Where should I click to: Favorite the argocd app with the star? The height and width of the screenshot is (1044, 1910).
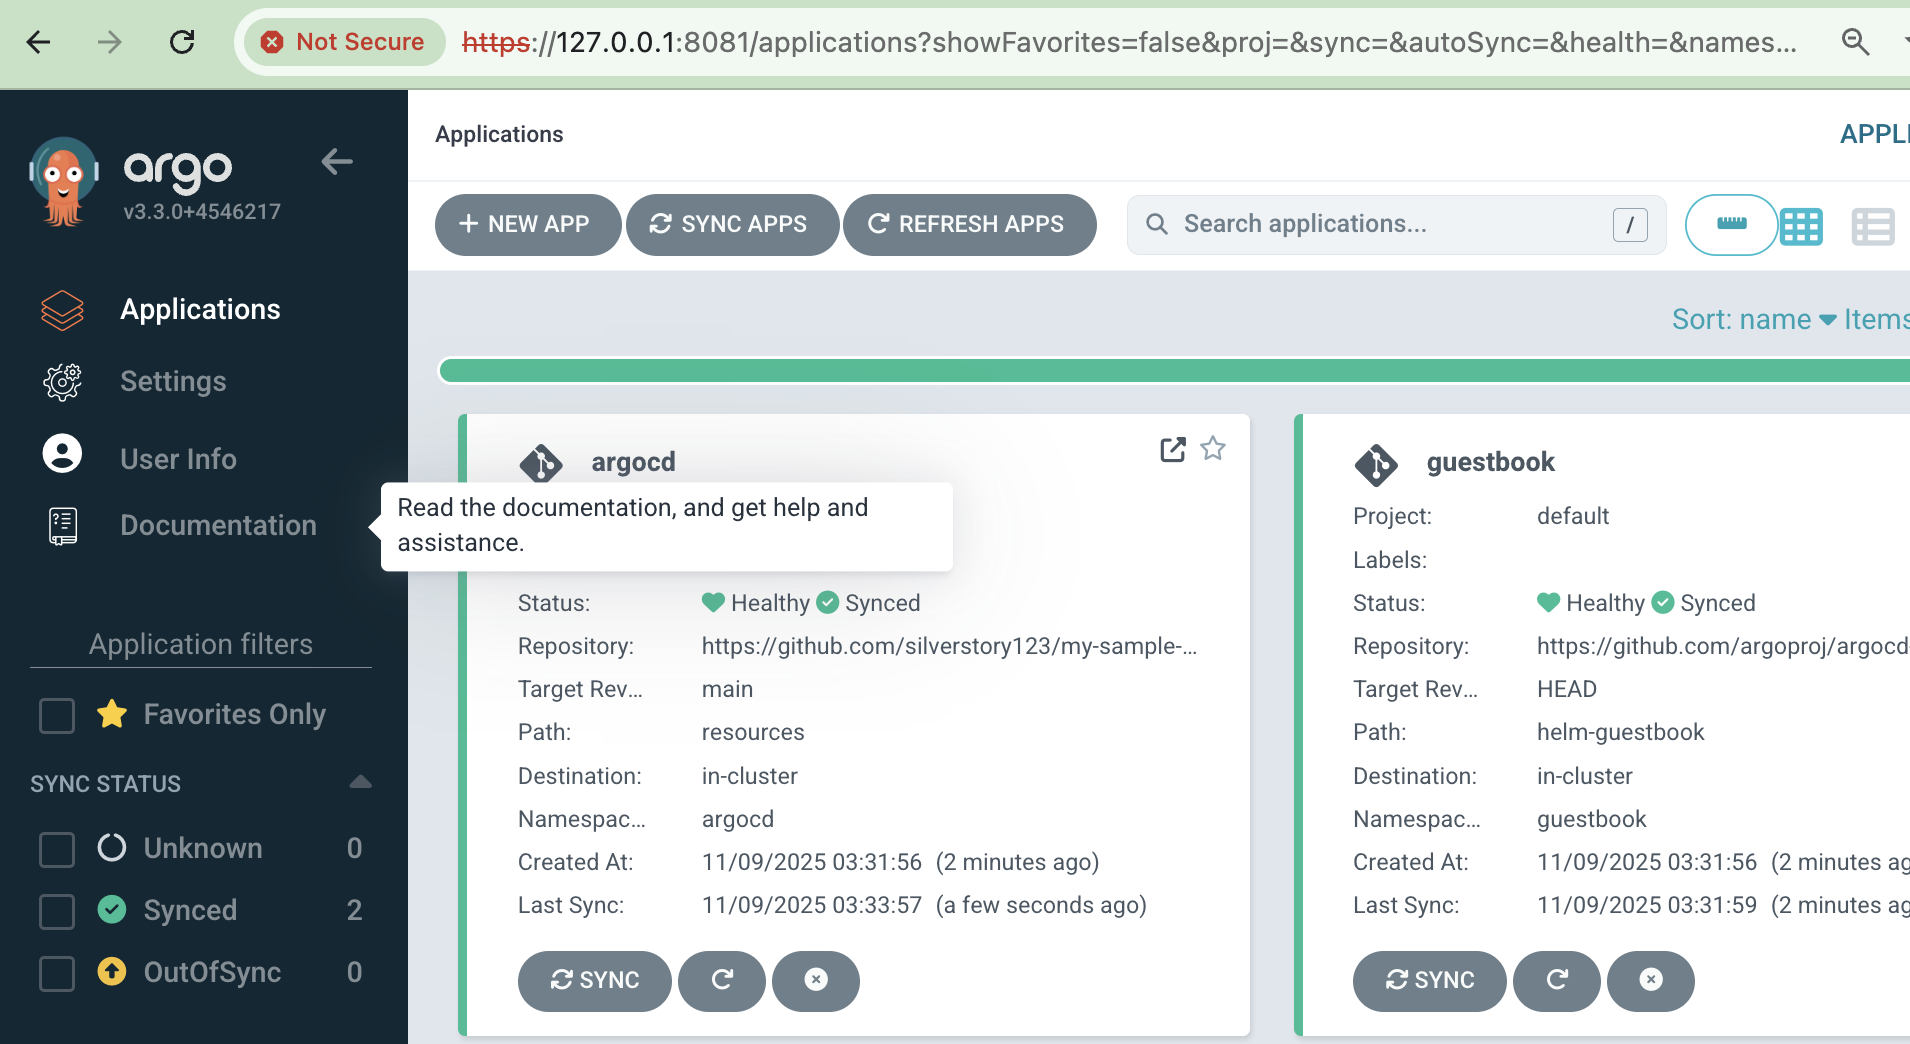click(x=1213, y=448)
